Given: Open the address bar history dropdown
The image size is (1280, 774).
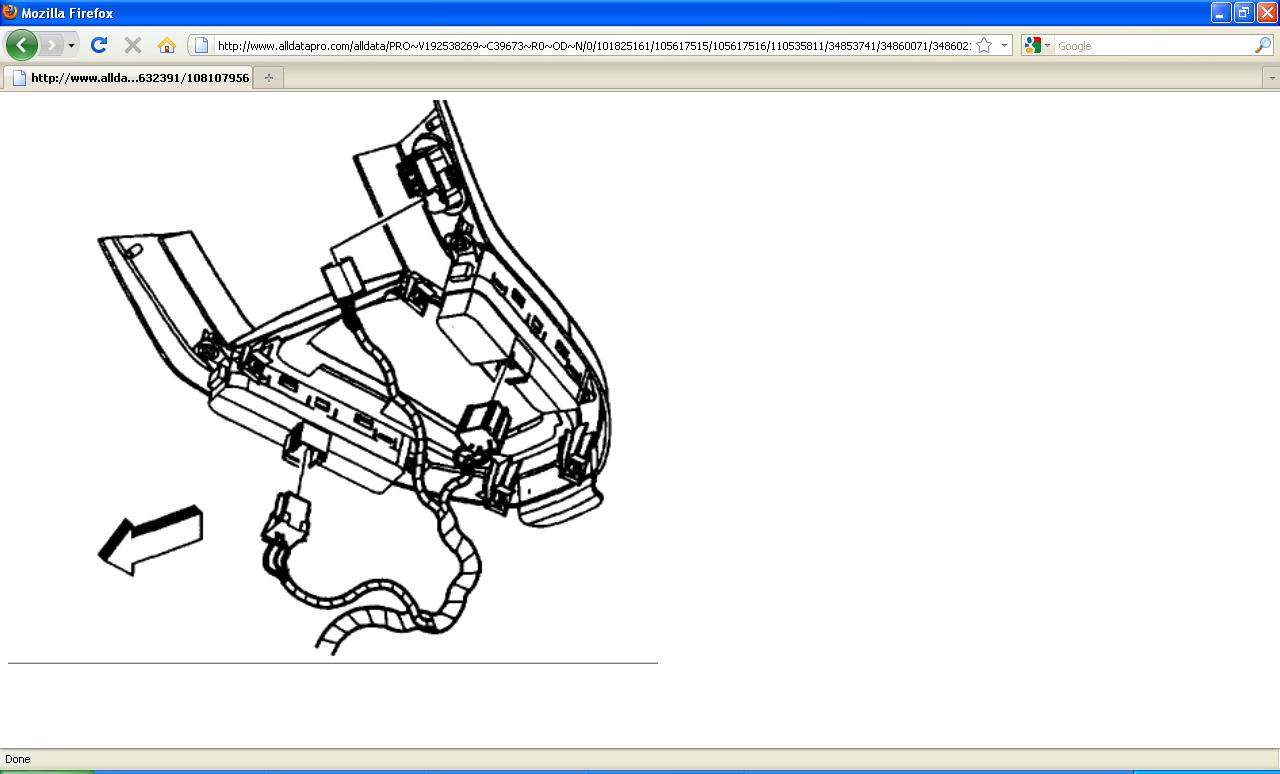Looking at the screenshot, I should coord(1004,45).
